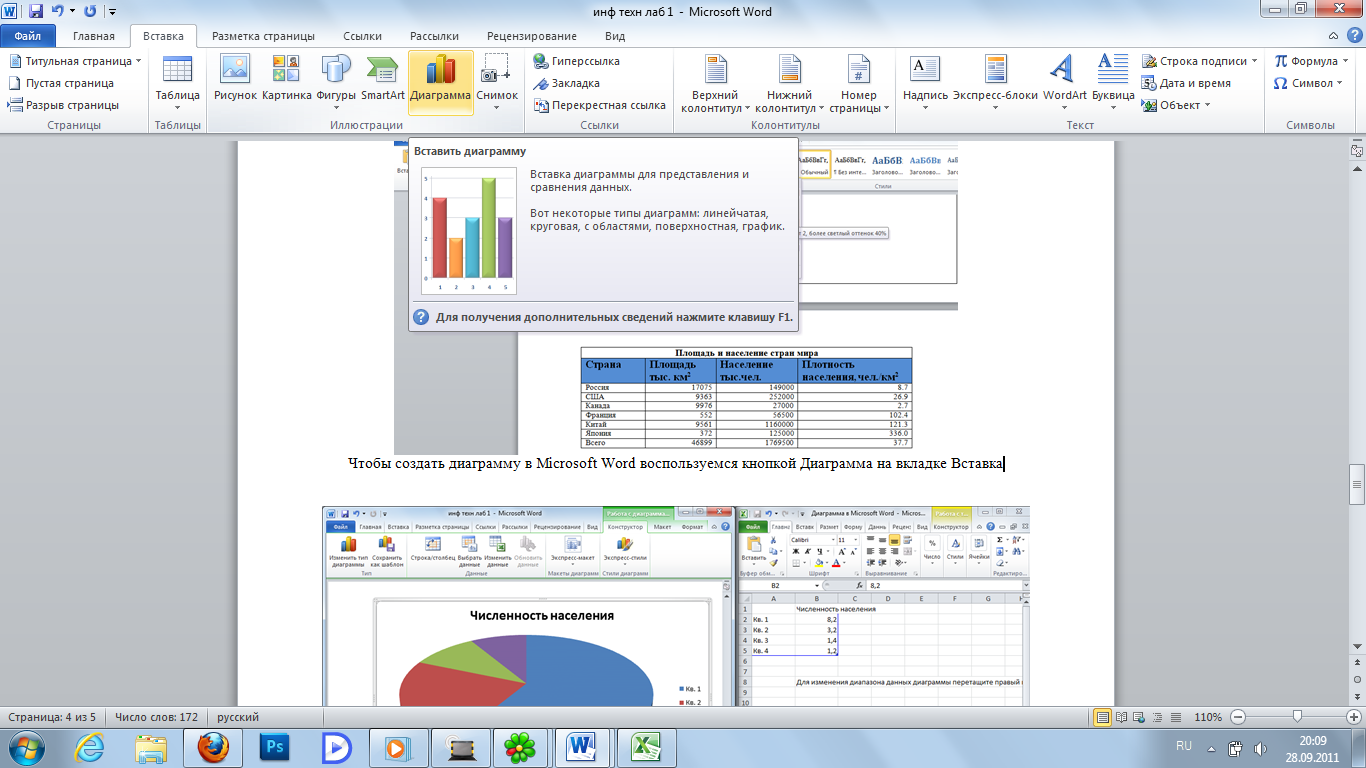Insert a Формула equation
Screen dimensions: 1366x768
coord(1311,61)
